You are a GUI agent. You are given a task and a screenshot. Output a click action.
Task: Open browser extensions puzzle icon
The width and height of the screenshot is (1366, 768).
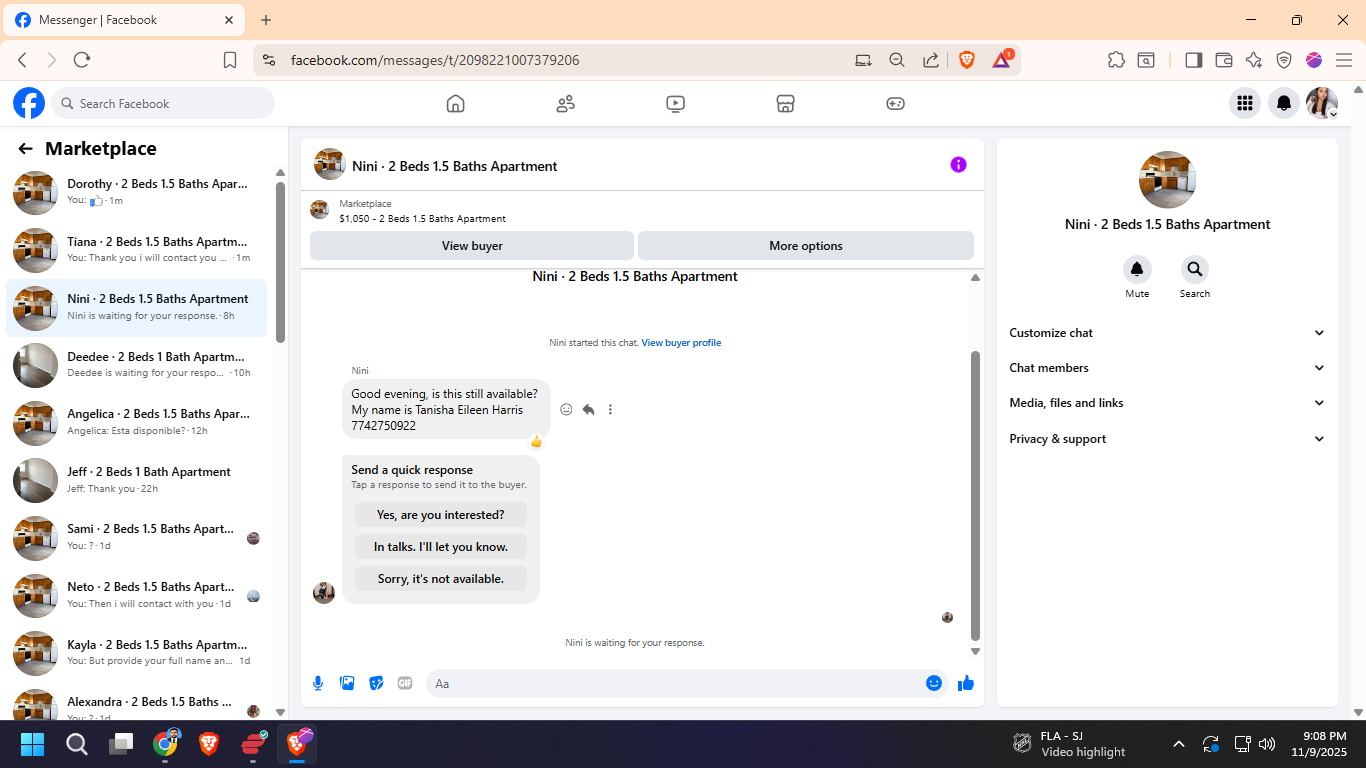point(1116,60)
